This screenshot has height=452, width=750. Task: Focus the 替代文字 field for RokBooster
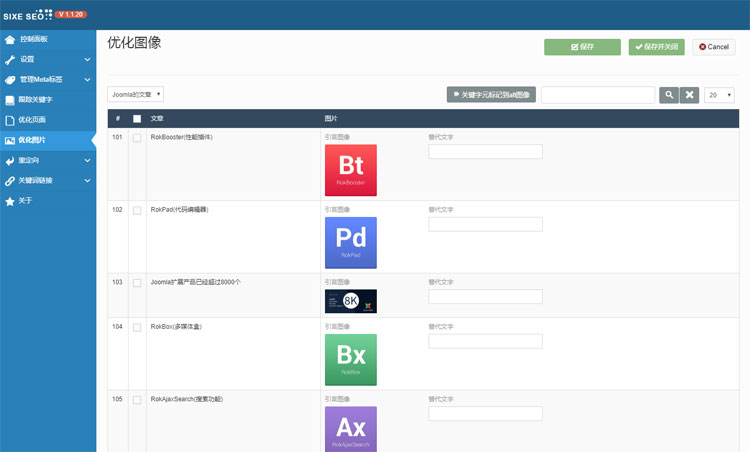point(485,152)
